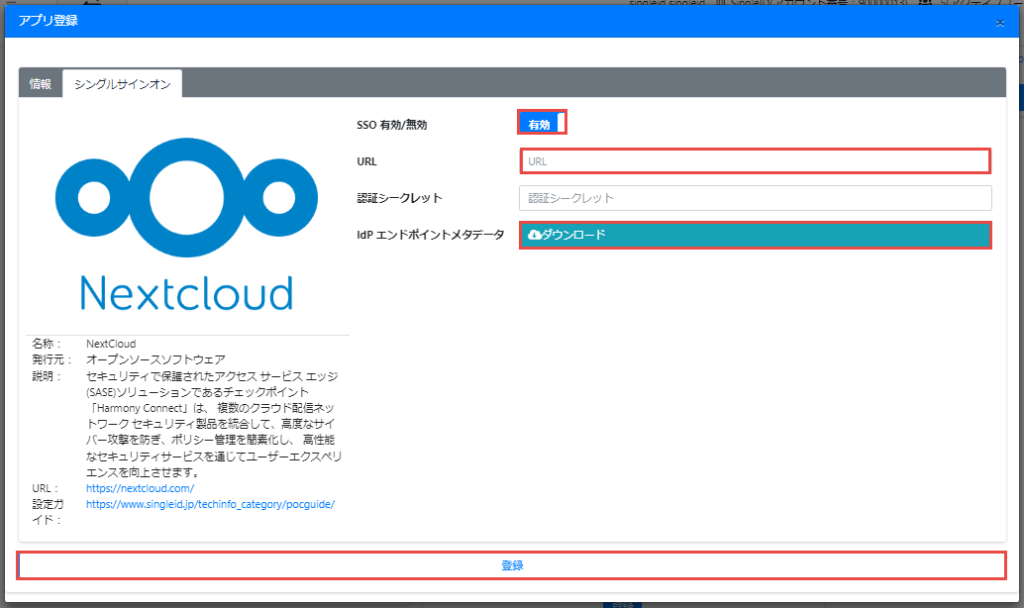Click the IdP エンドポイントメタデータ label
The image size is (1024, 608).
pyautogui.click(x=430, y=235)
